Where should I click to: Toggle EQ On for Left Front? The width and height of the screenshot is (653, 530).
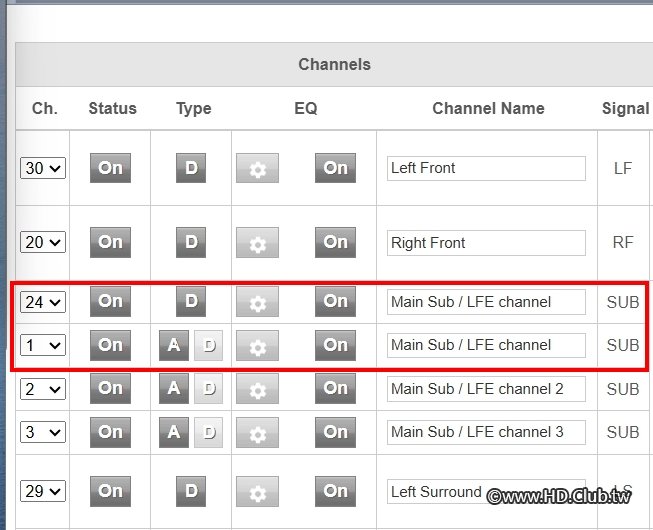pos(335,168)
